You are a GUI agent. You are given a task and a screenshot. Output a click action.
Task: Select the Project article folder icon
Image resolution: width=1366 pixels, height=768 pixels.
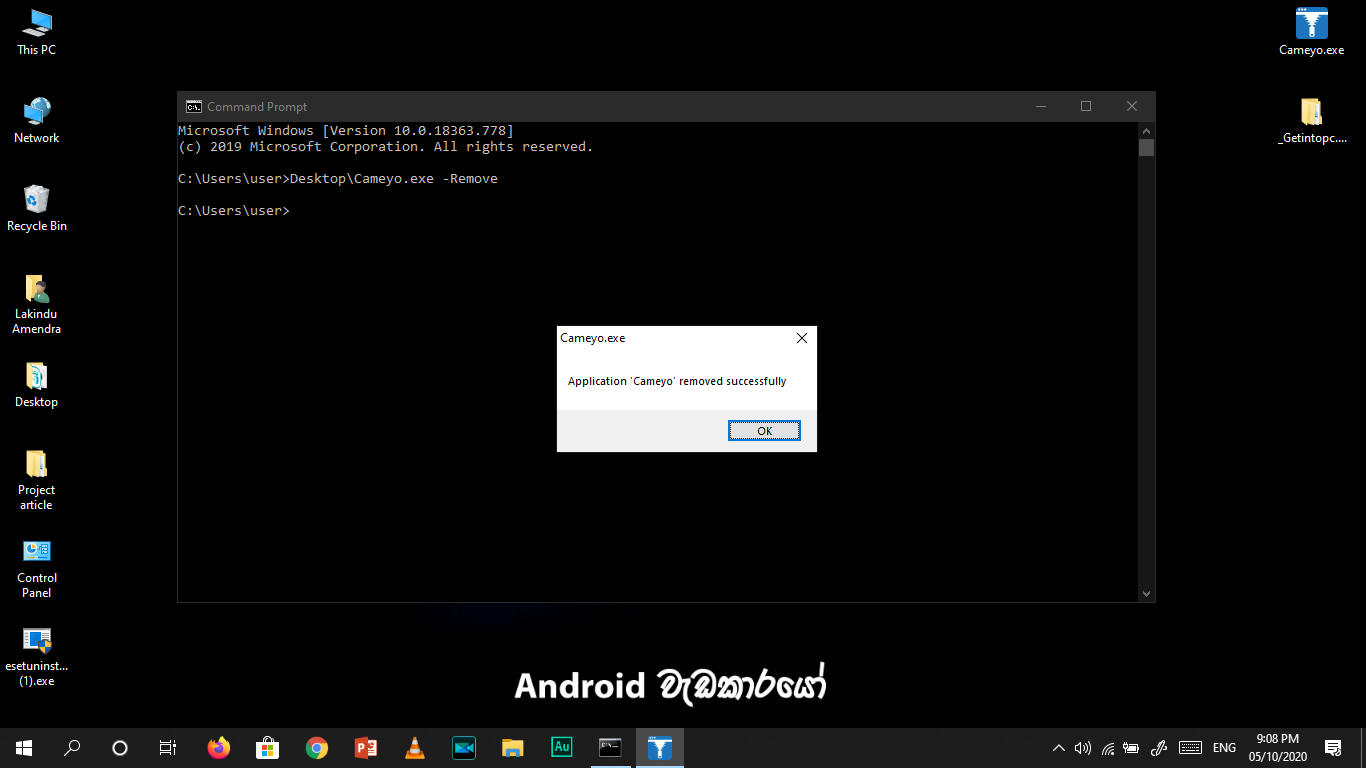coord(37,480)
